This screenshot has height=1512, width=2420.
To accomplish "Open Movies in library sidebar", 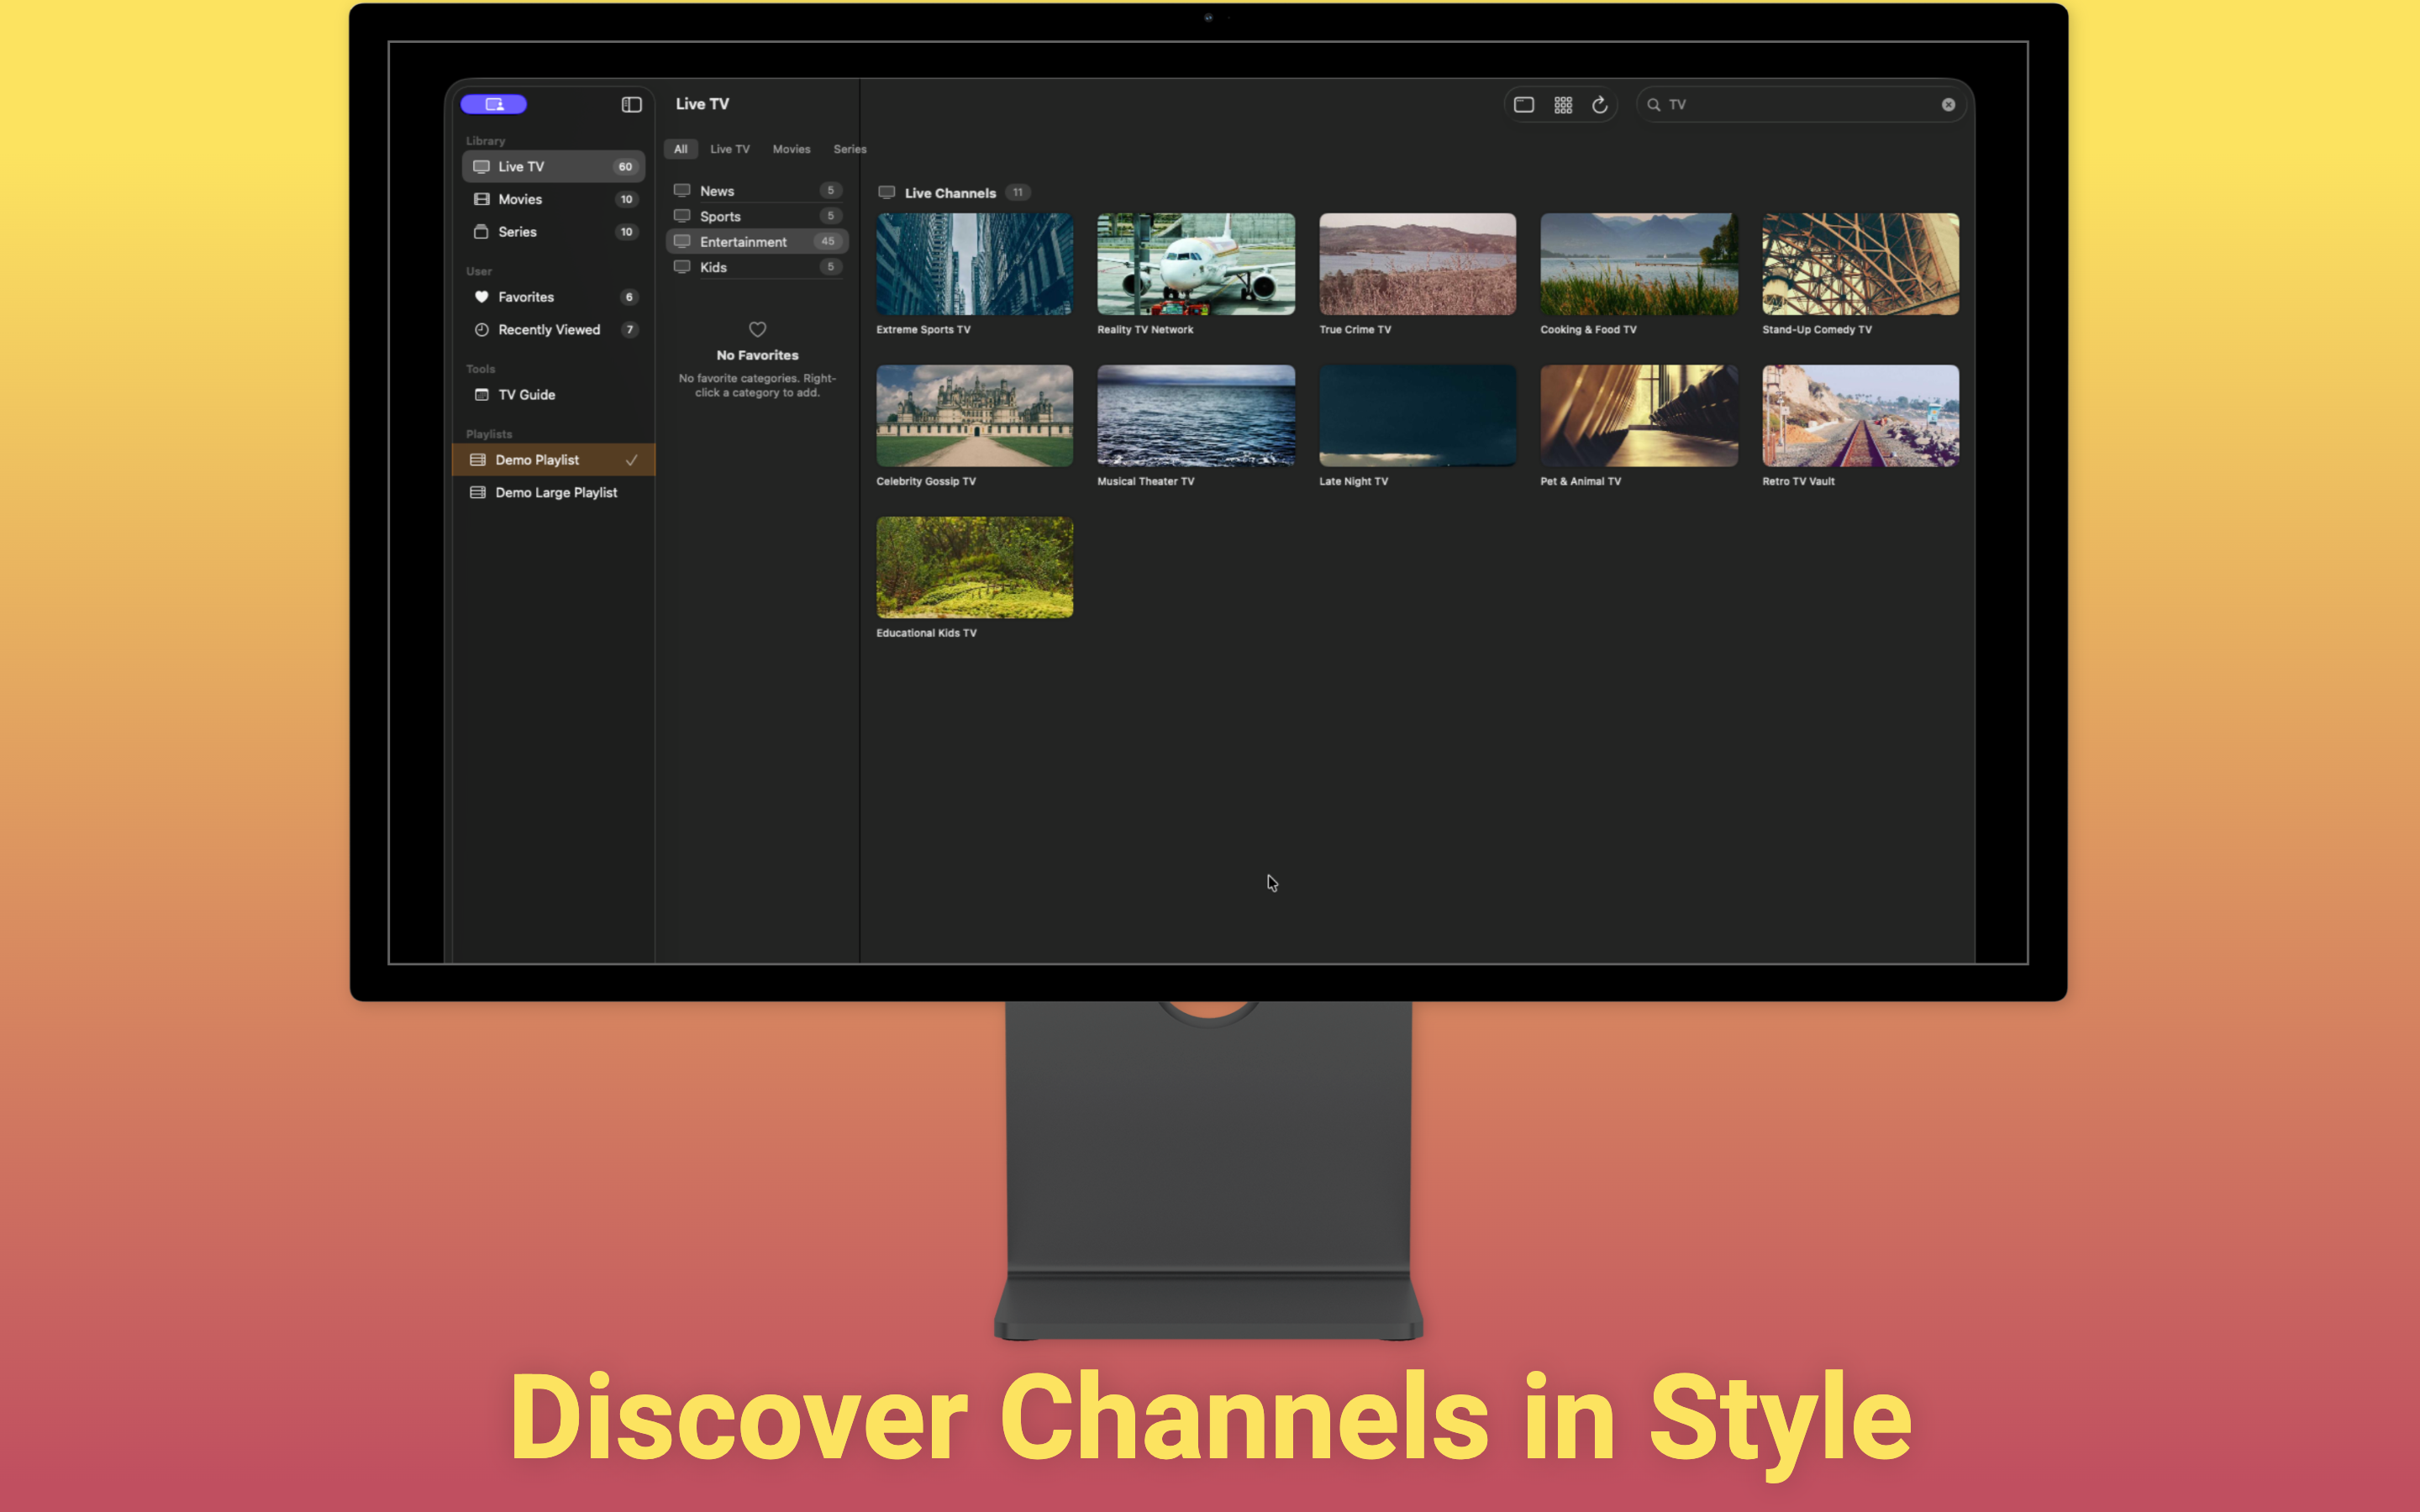I will pos(553,199).
